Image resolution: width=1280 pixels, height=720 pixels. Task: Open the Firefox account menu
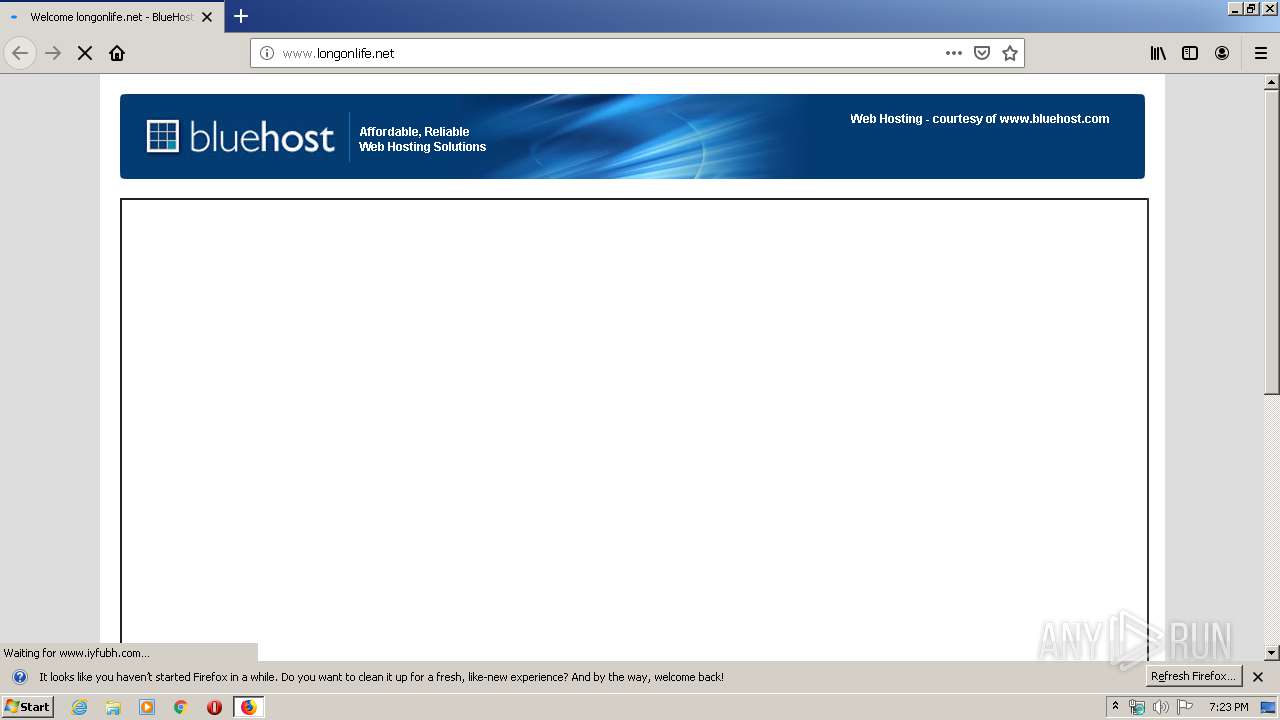1222,53
